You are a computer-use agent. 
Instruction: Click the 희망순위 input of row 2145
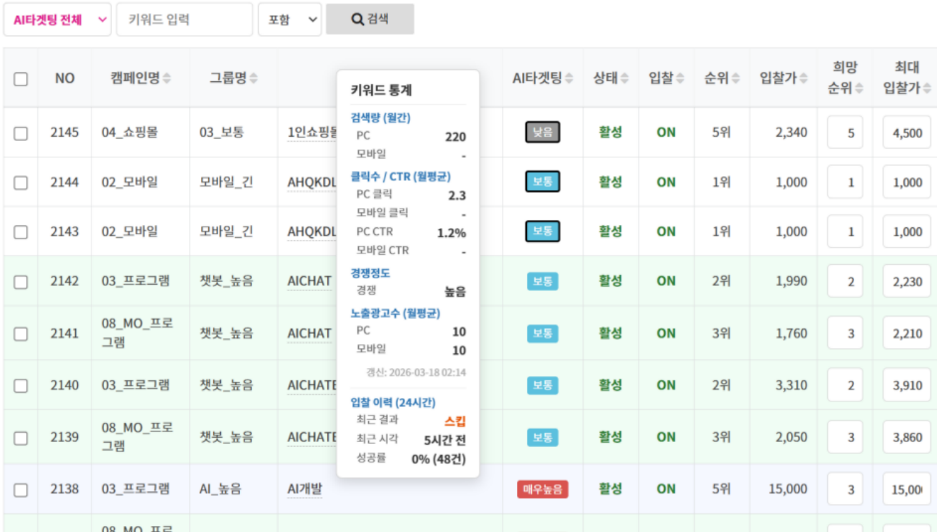click(x=845, y=133)
